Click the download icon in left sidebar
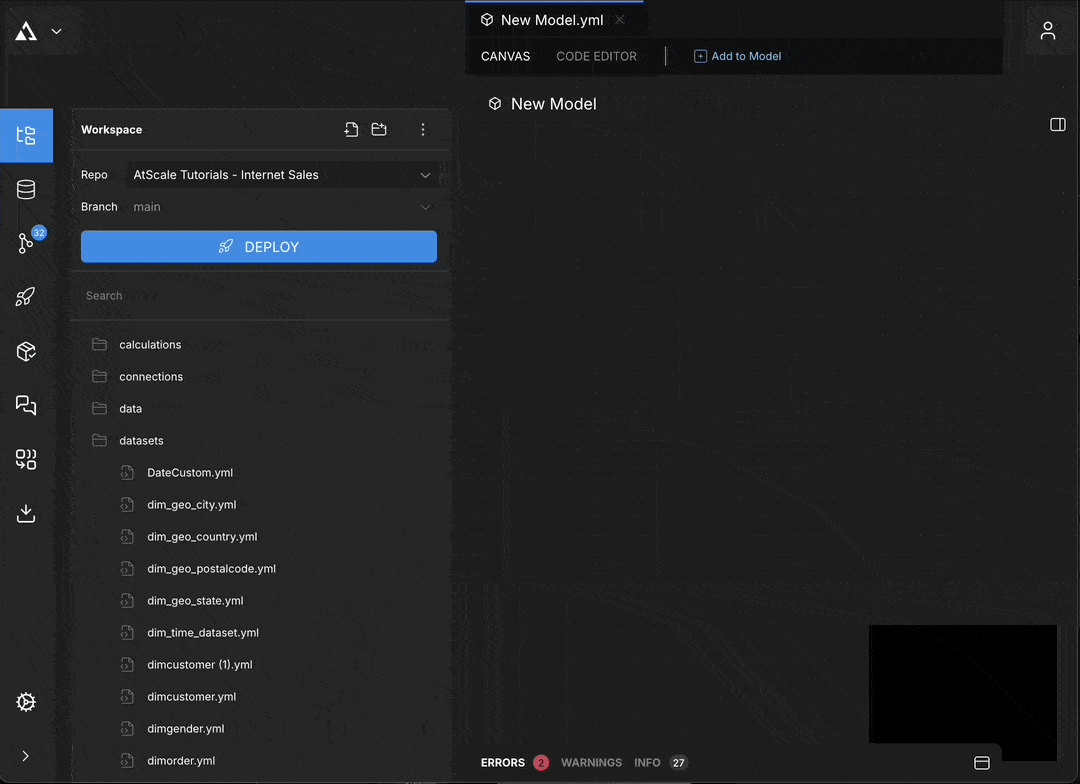This screenshot has width=1080, height=784. pos(26,513)
